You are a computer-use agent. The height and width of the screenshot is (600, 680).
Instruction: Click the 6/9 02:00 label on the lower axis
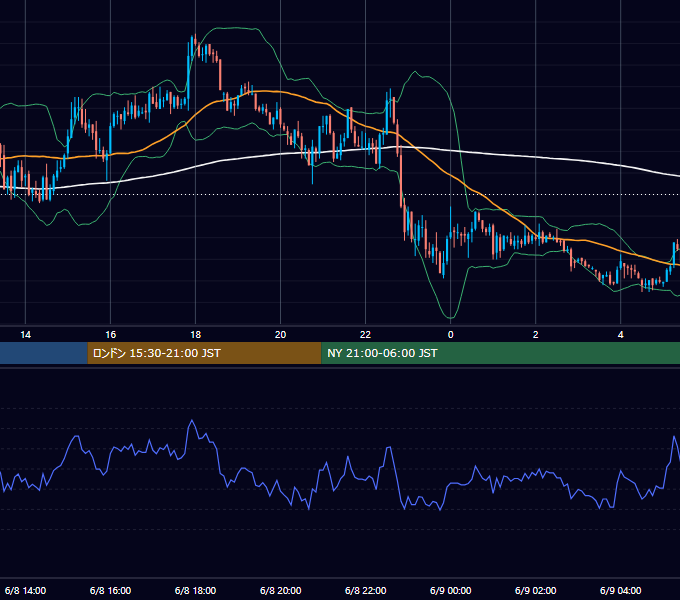pos(536,590)
